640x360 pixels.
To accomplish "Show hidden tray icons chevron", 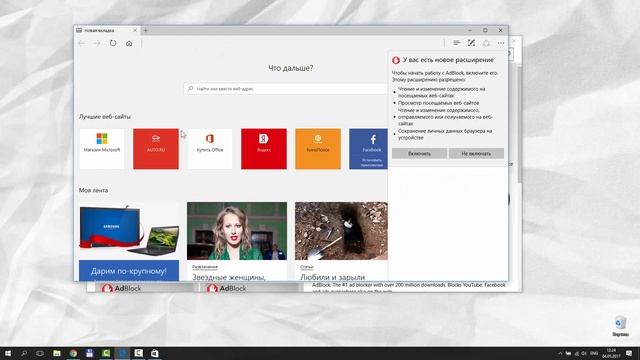I will pos(560,353).
